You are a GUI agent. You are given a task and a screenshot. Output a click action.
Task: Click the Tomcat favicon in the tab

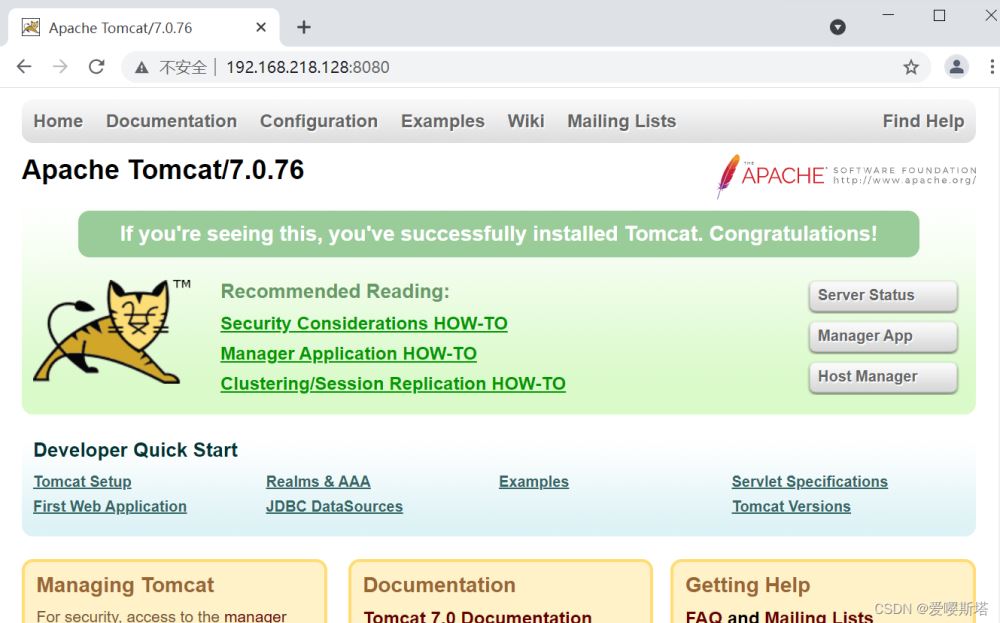click(x=31, y=27)
